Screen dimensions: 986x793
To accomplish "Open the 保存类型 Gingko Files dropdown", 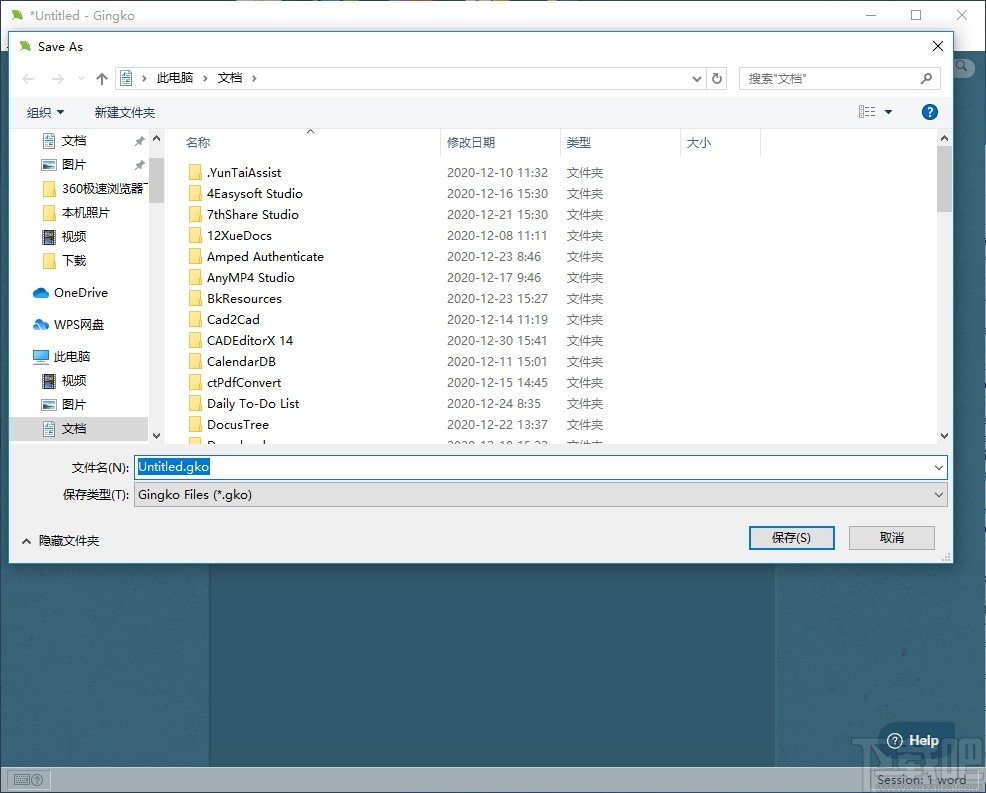I will point(540,495).
